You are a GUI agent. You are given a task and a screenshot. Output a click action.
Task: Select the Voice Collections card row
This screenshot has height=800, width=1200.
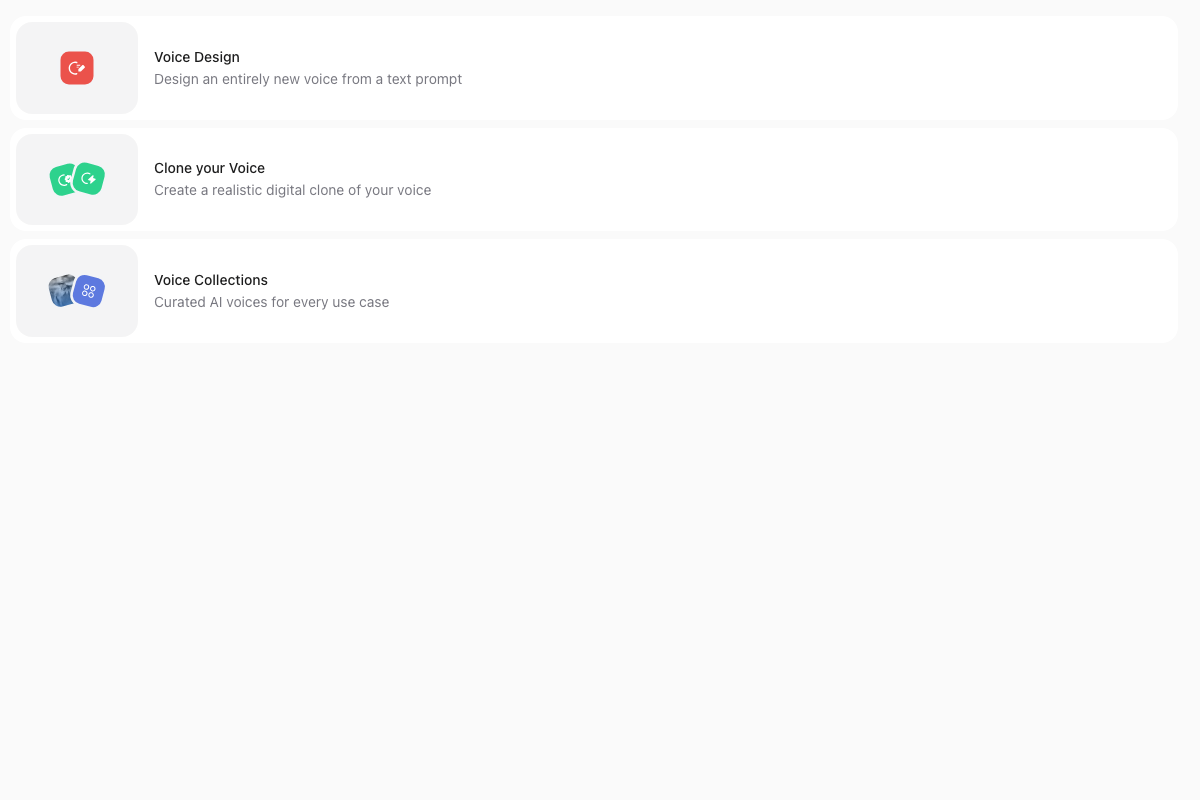click(594, 291)
